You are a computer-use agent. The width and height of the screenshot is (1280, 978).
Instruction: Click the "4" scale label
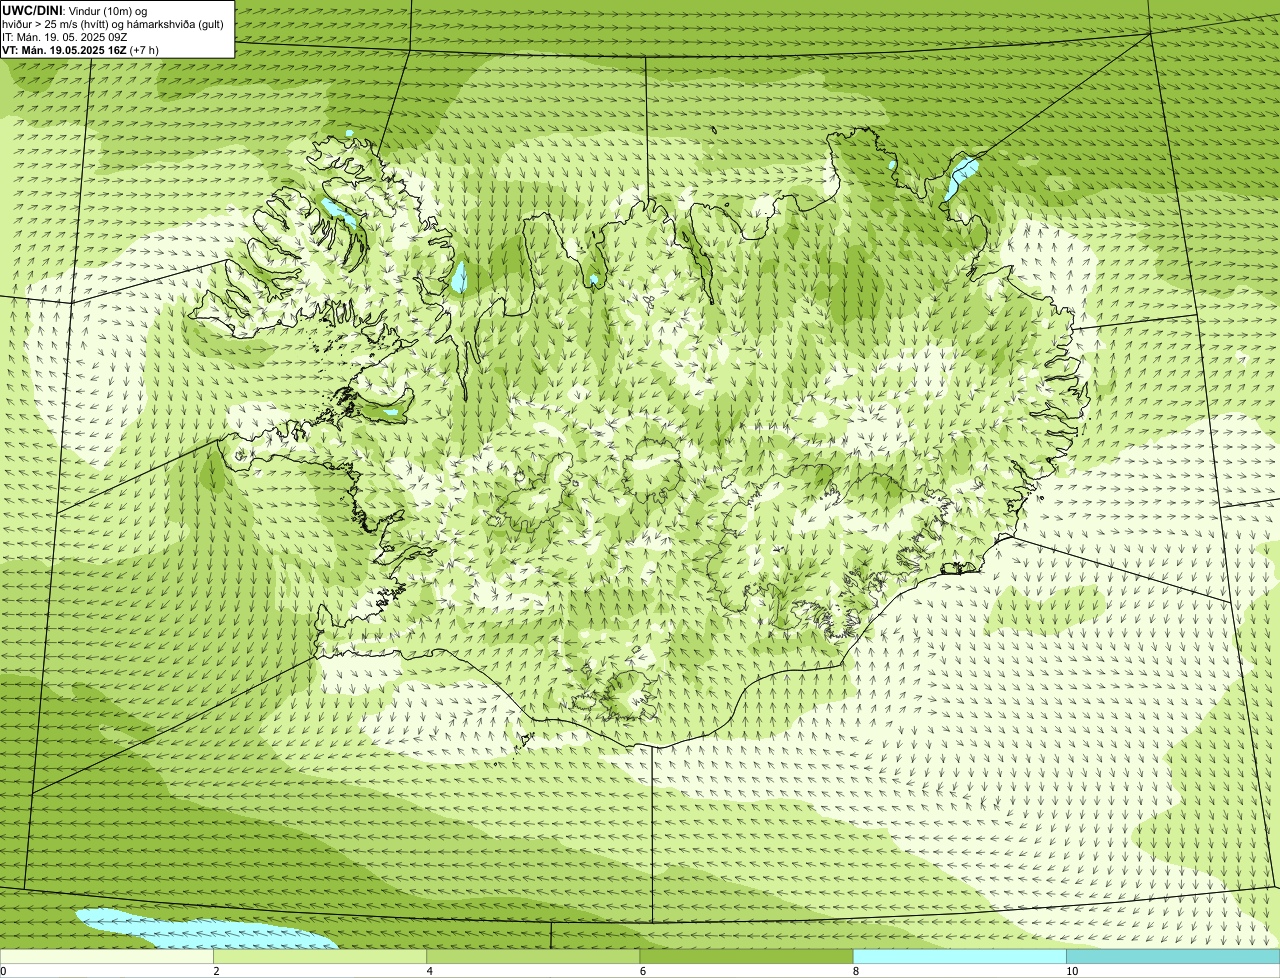click(x=429, y=971)
